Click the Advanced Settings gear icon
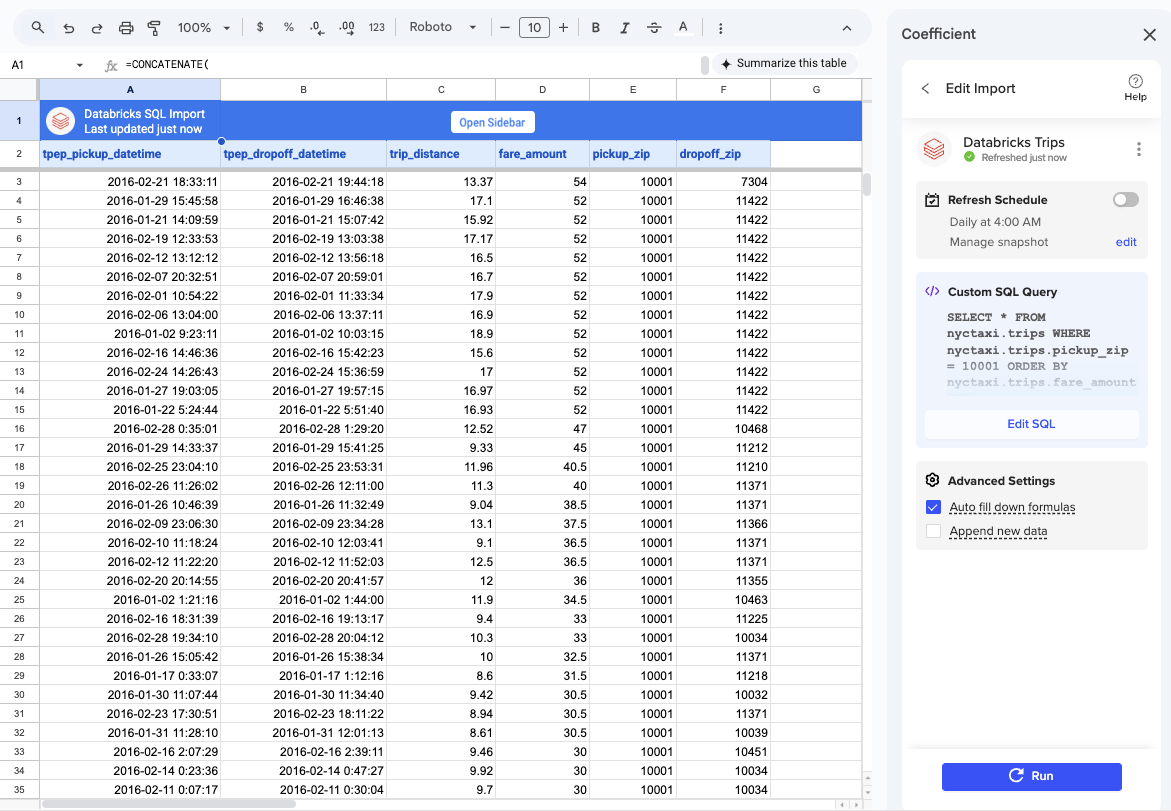 point(933,480)
